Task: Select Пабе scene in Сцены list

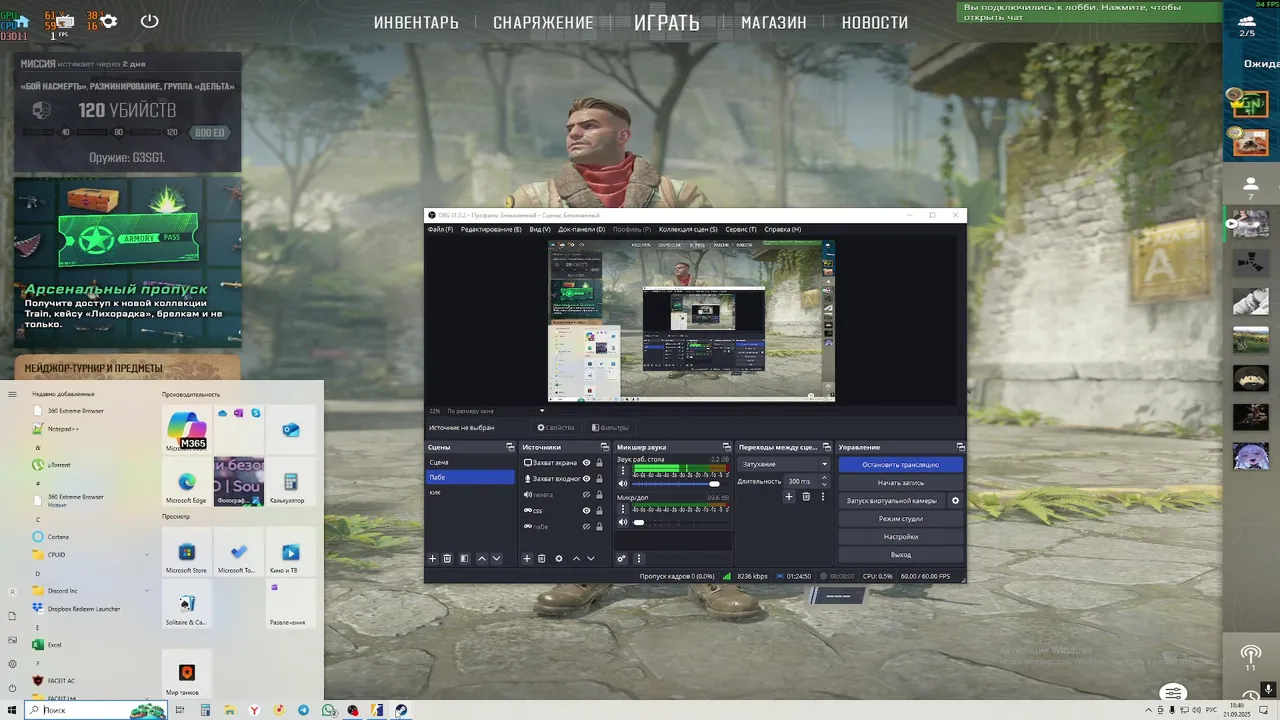Action: point(470,478)
